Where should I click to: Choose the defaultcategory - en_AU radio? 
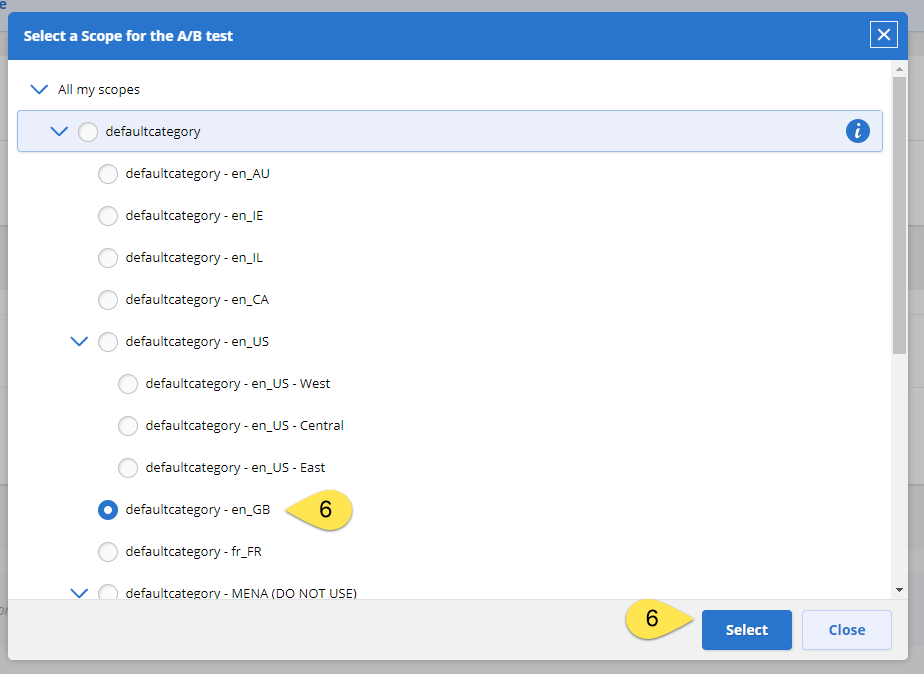(108, 174)
